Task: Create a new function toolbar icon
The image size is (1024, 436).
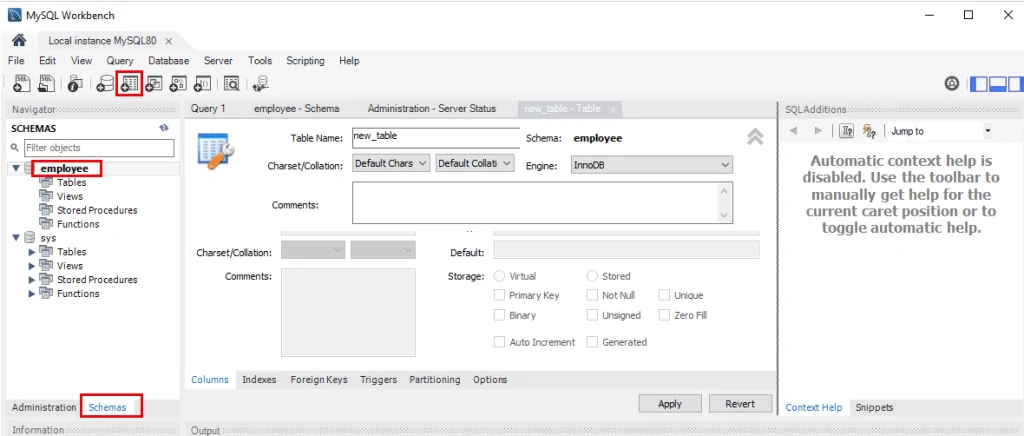Action: [202, 84]
